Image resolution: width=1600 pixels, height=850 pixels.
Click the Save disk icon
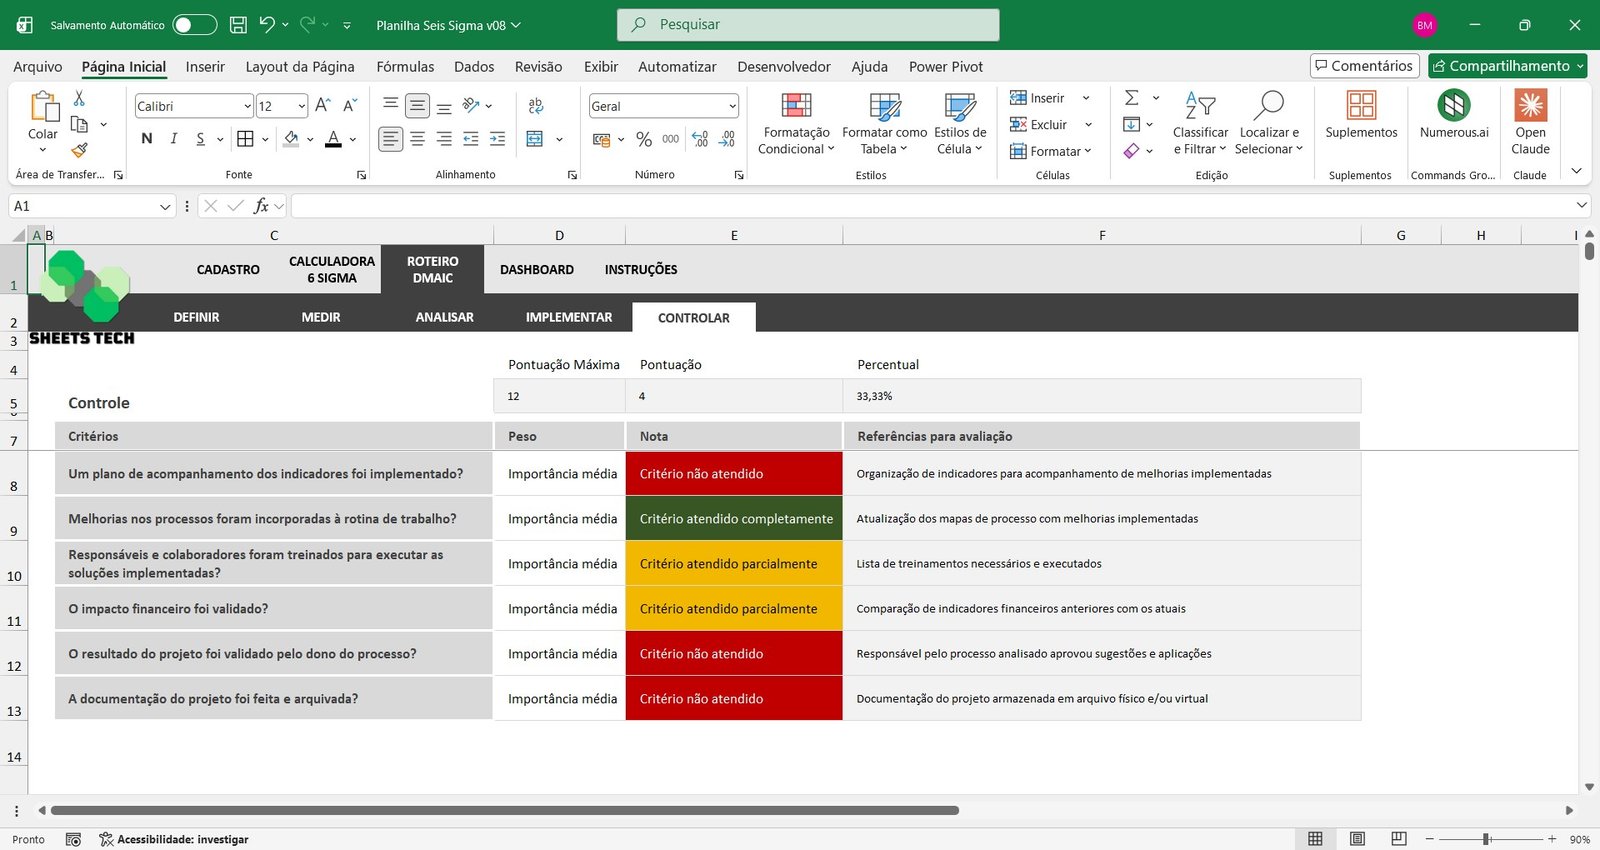click(x=238, y=25)
